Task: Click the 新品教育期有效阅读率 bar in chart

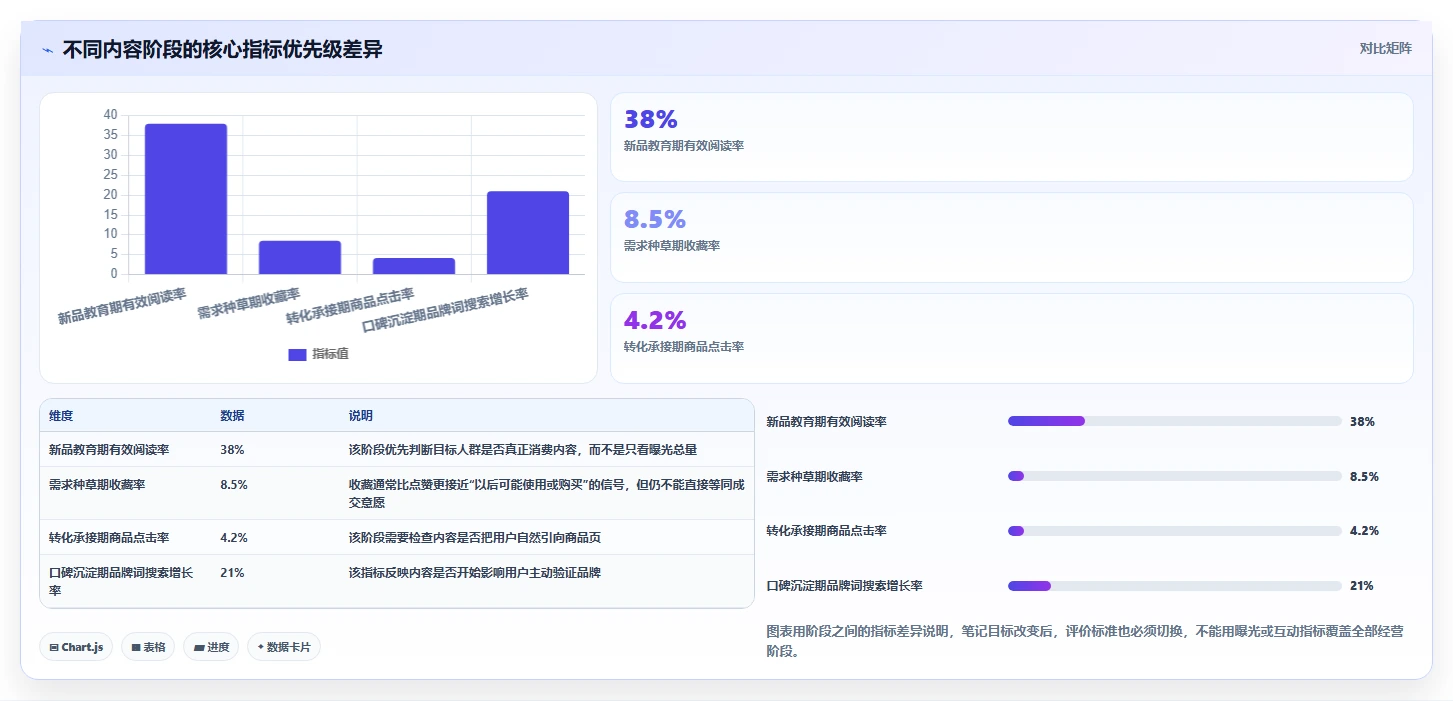Action: (x=186, y=199)
